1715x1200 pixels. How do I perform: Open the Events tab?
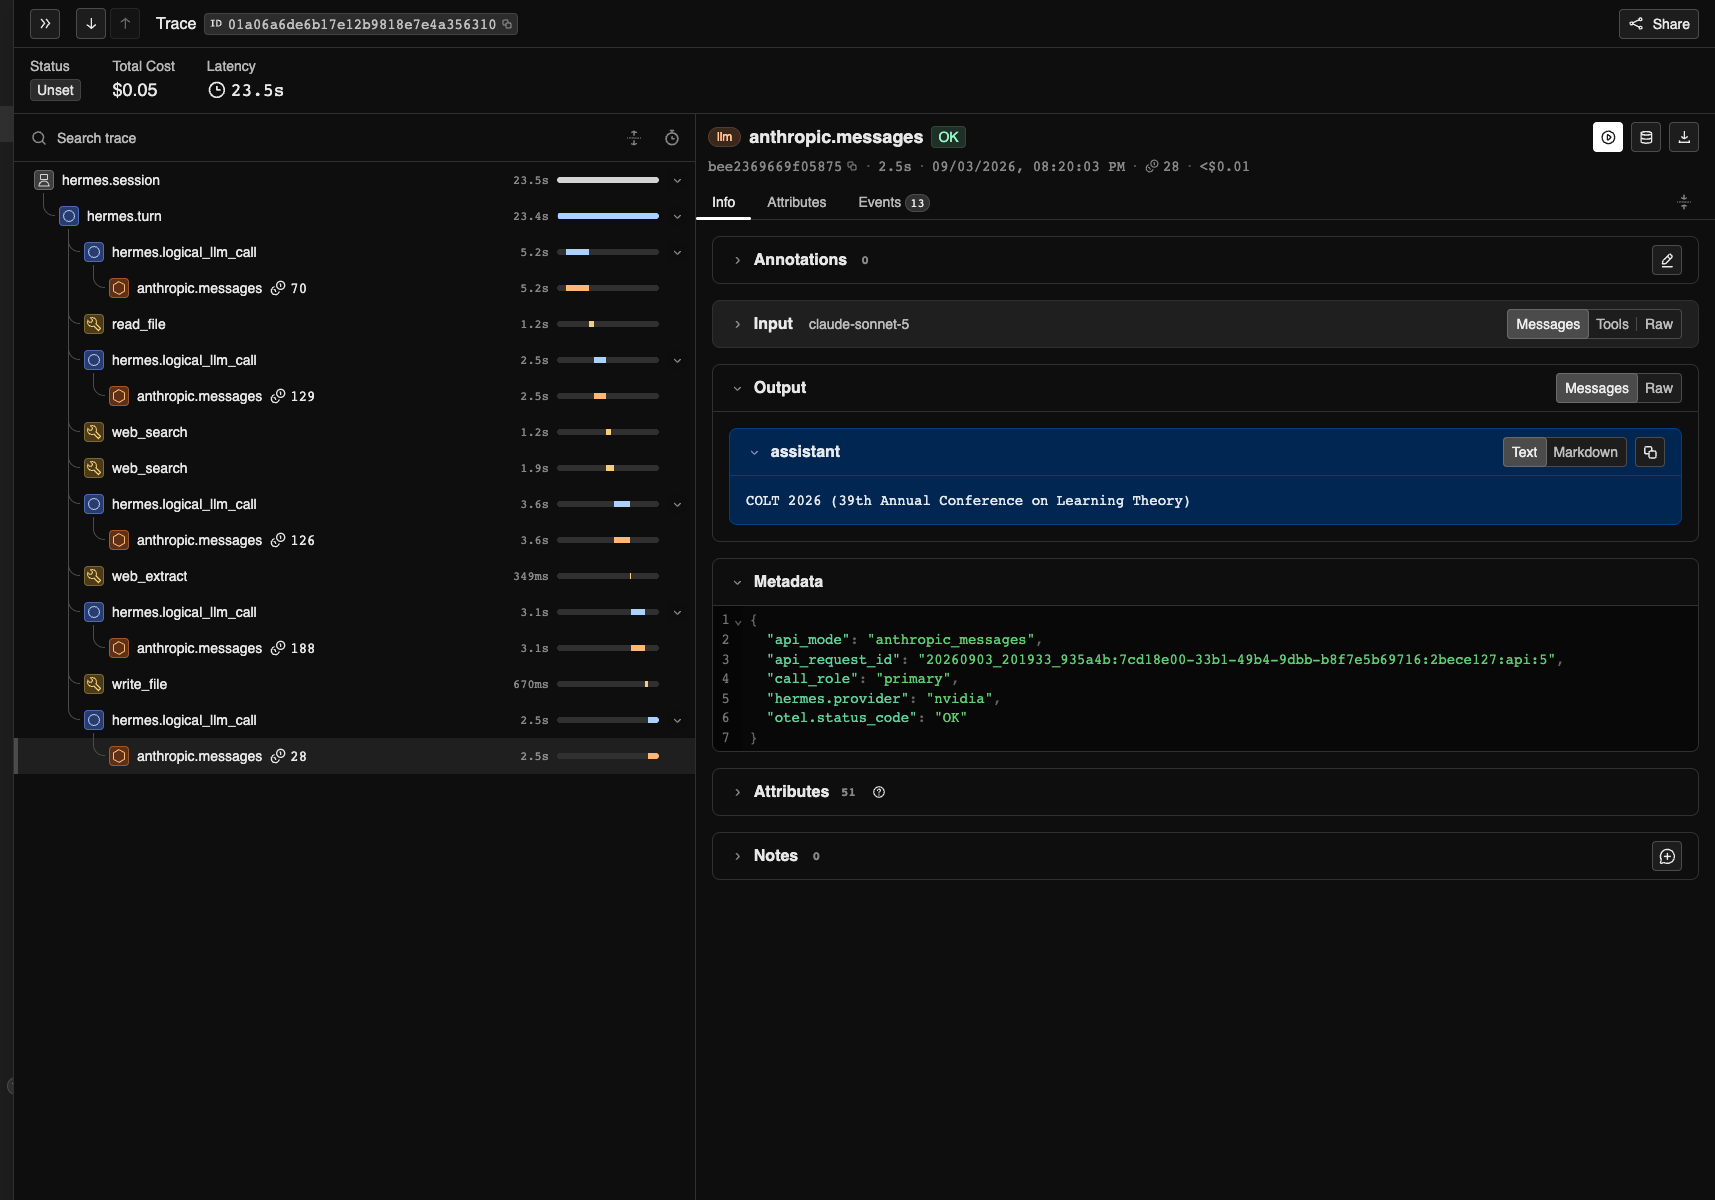click(893, 202)
